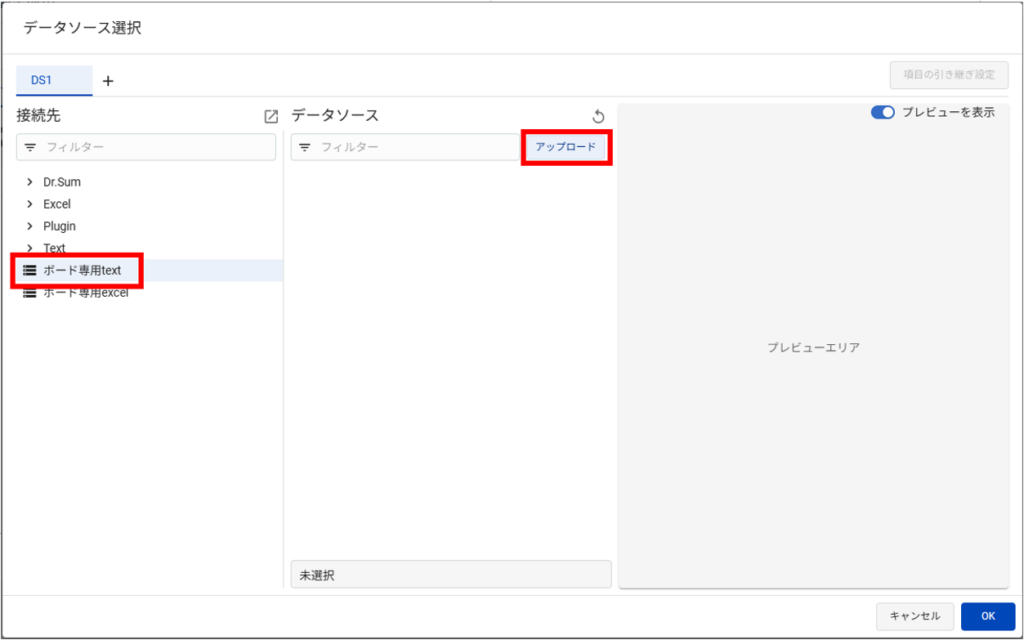Click filter icon in 接続先 panel
Image resolution: width=1024 pixels, height=640 pixels.
click(x=30, y=148)
